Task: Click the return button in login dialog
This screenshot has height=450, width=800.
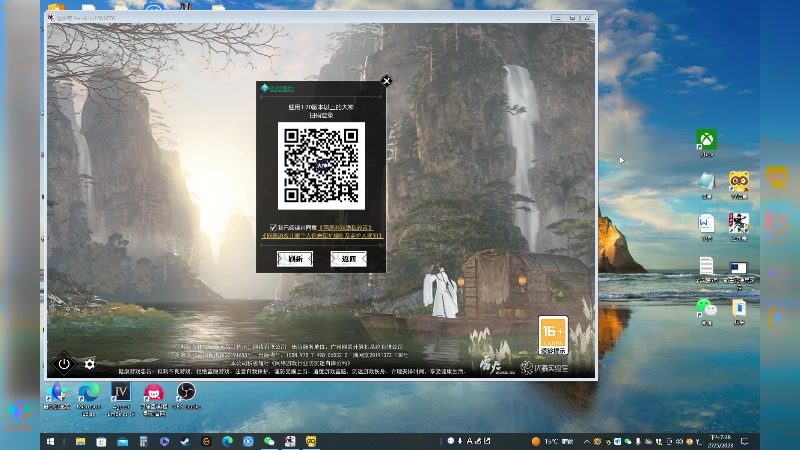Action: pos(348,259)
